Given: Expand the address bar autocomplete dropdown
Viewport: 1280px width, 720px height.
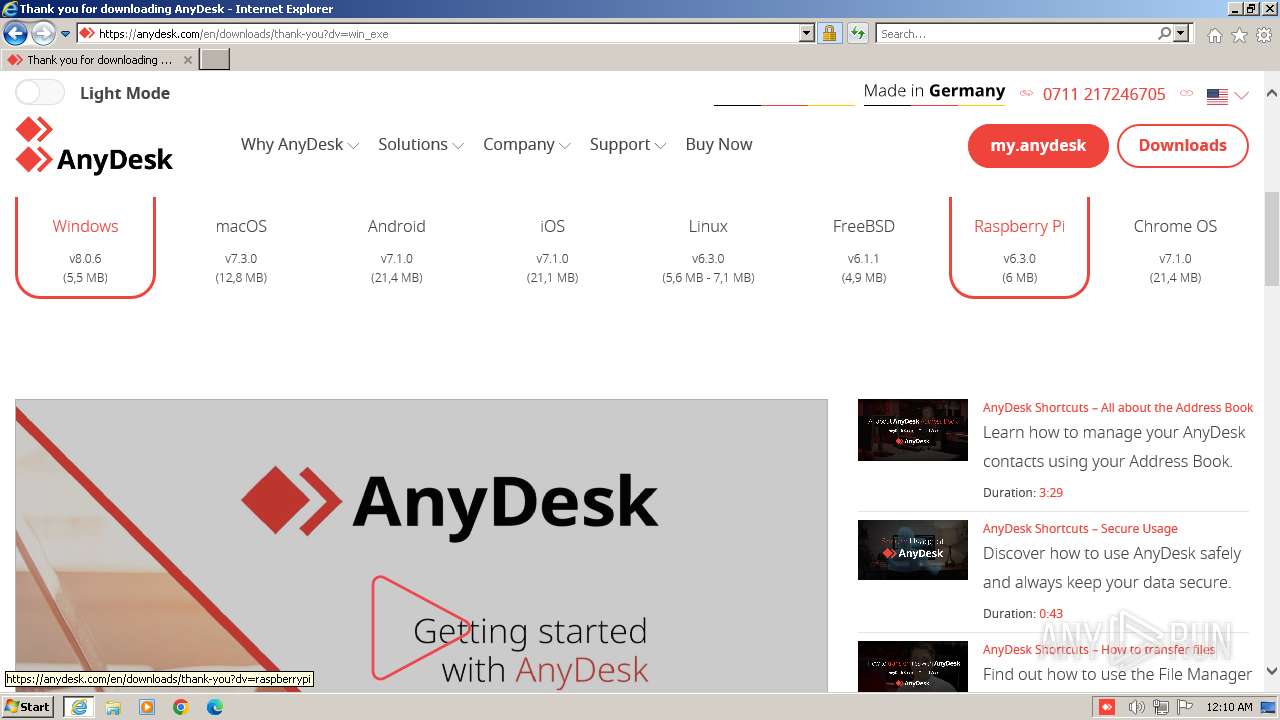Looking at the screenshot, I should pos(807,33).
